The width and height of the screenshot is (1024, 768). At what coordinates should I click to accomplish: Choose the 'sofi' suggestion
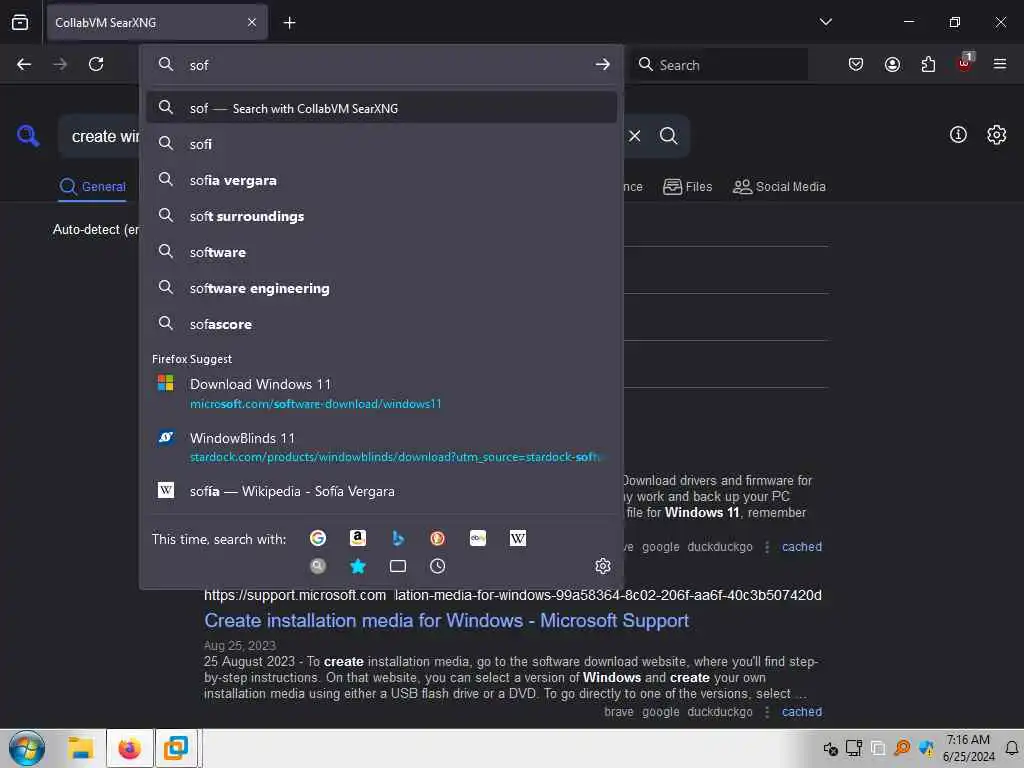[x=381, y=144]
